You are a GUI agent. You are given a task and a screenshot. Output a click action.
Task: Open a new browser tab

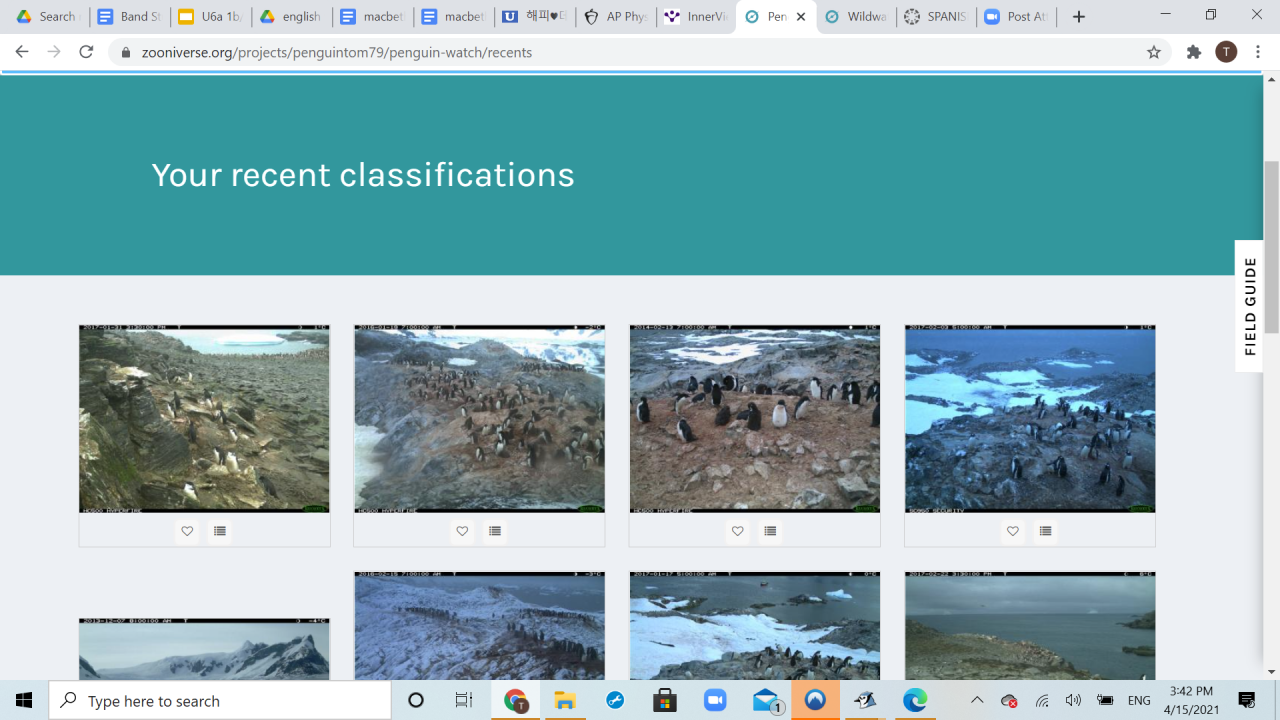(x=1078, y=17)
